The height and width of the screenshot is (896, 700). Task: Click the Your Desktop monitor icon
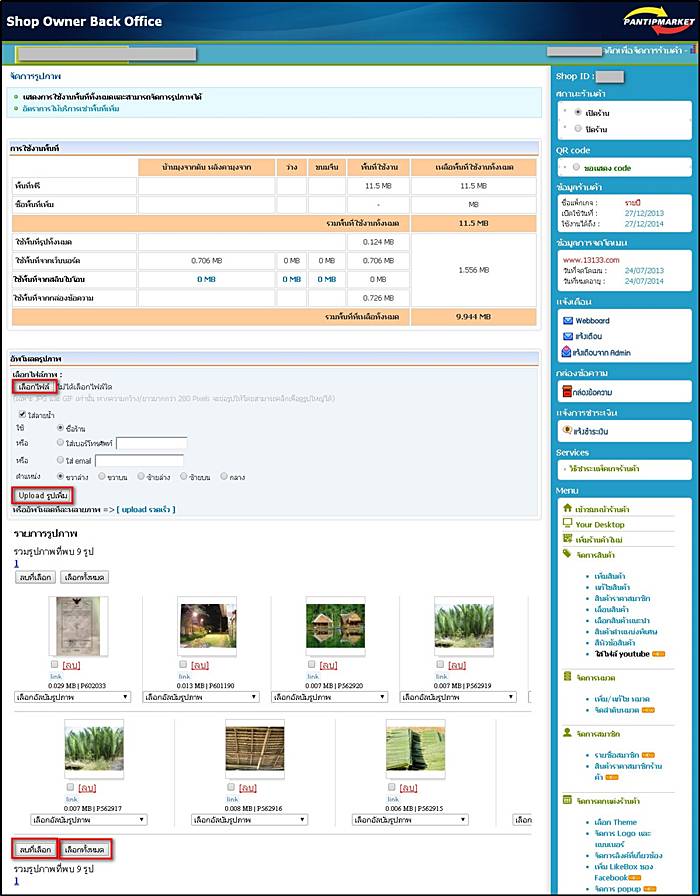click(567, 523)
